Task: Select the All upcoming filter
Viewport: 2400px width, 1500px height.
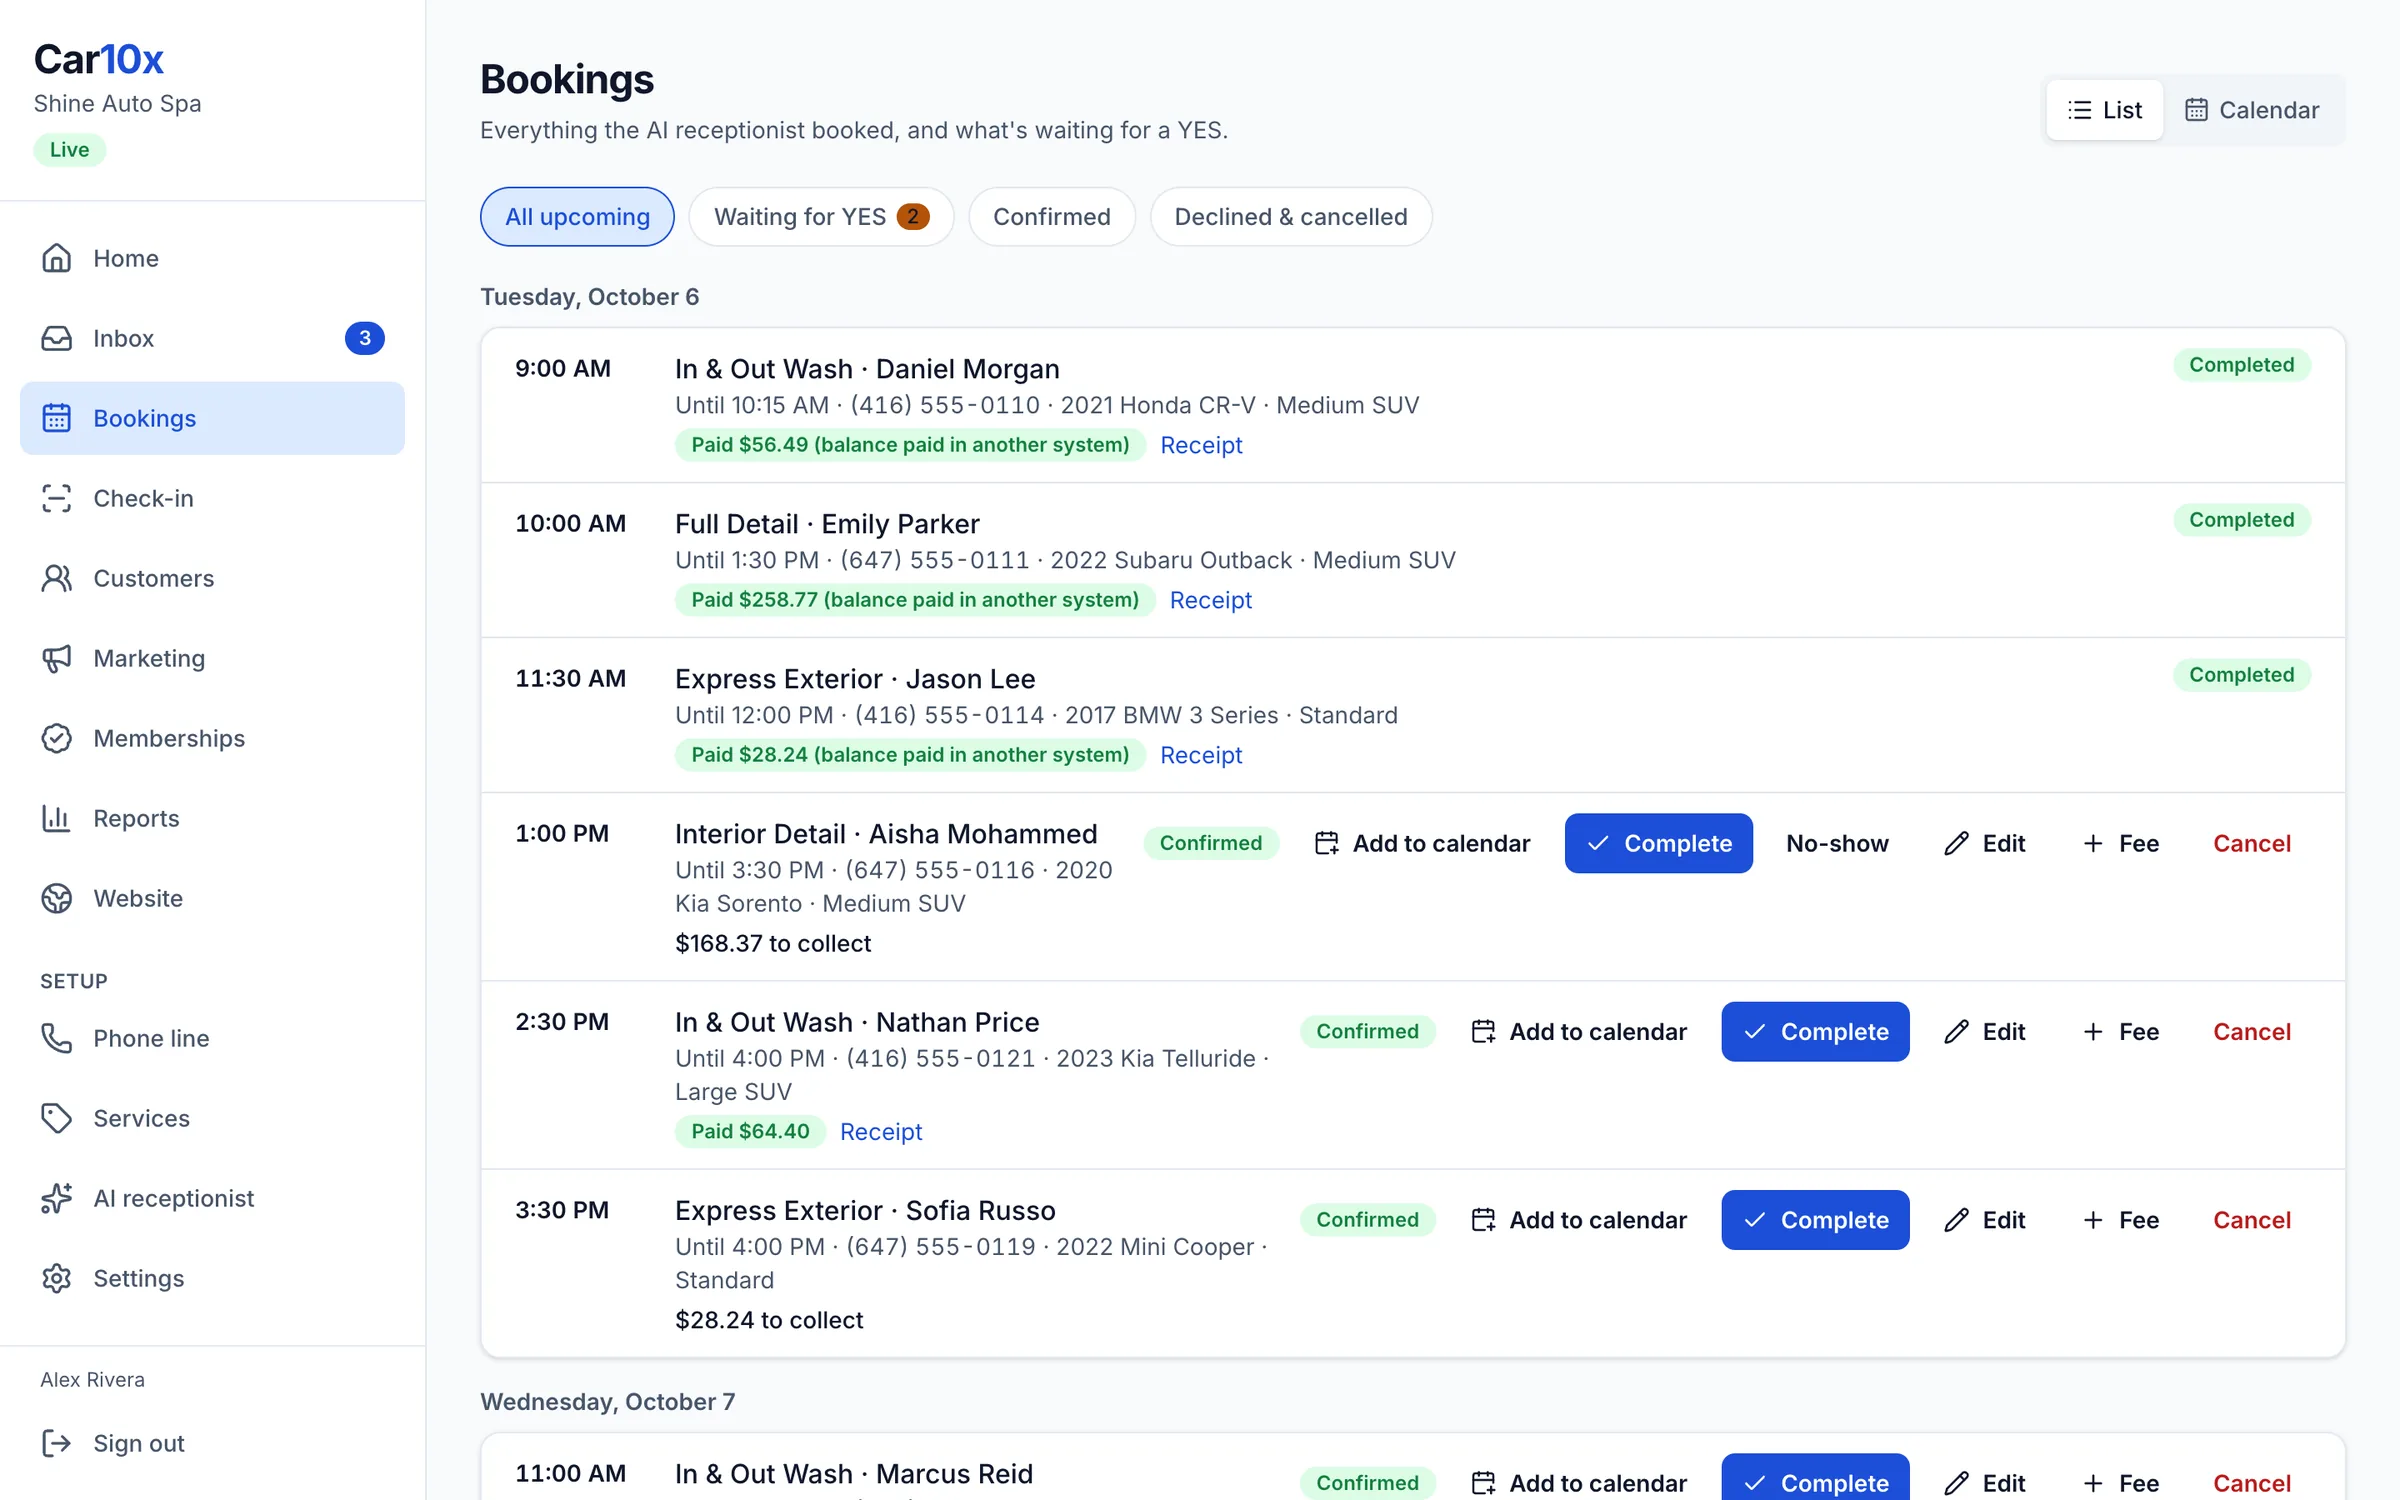Action: 577,217
